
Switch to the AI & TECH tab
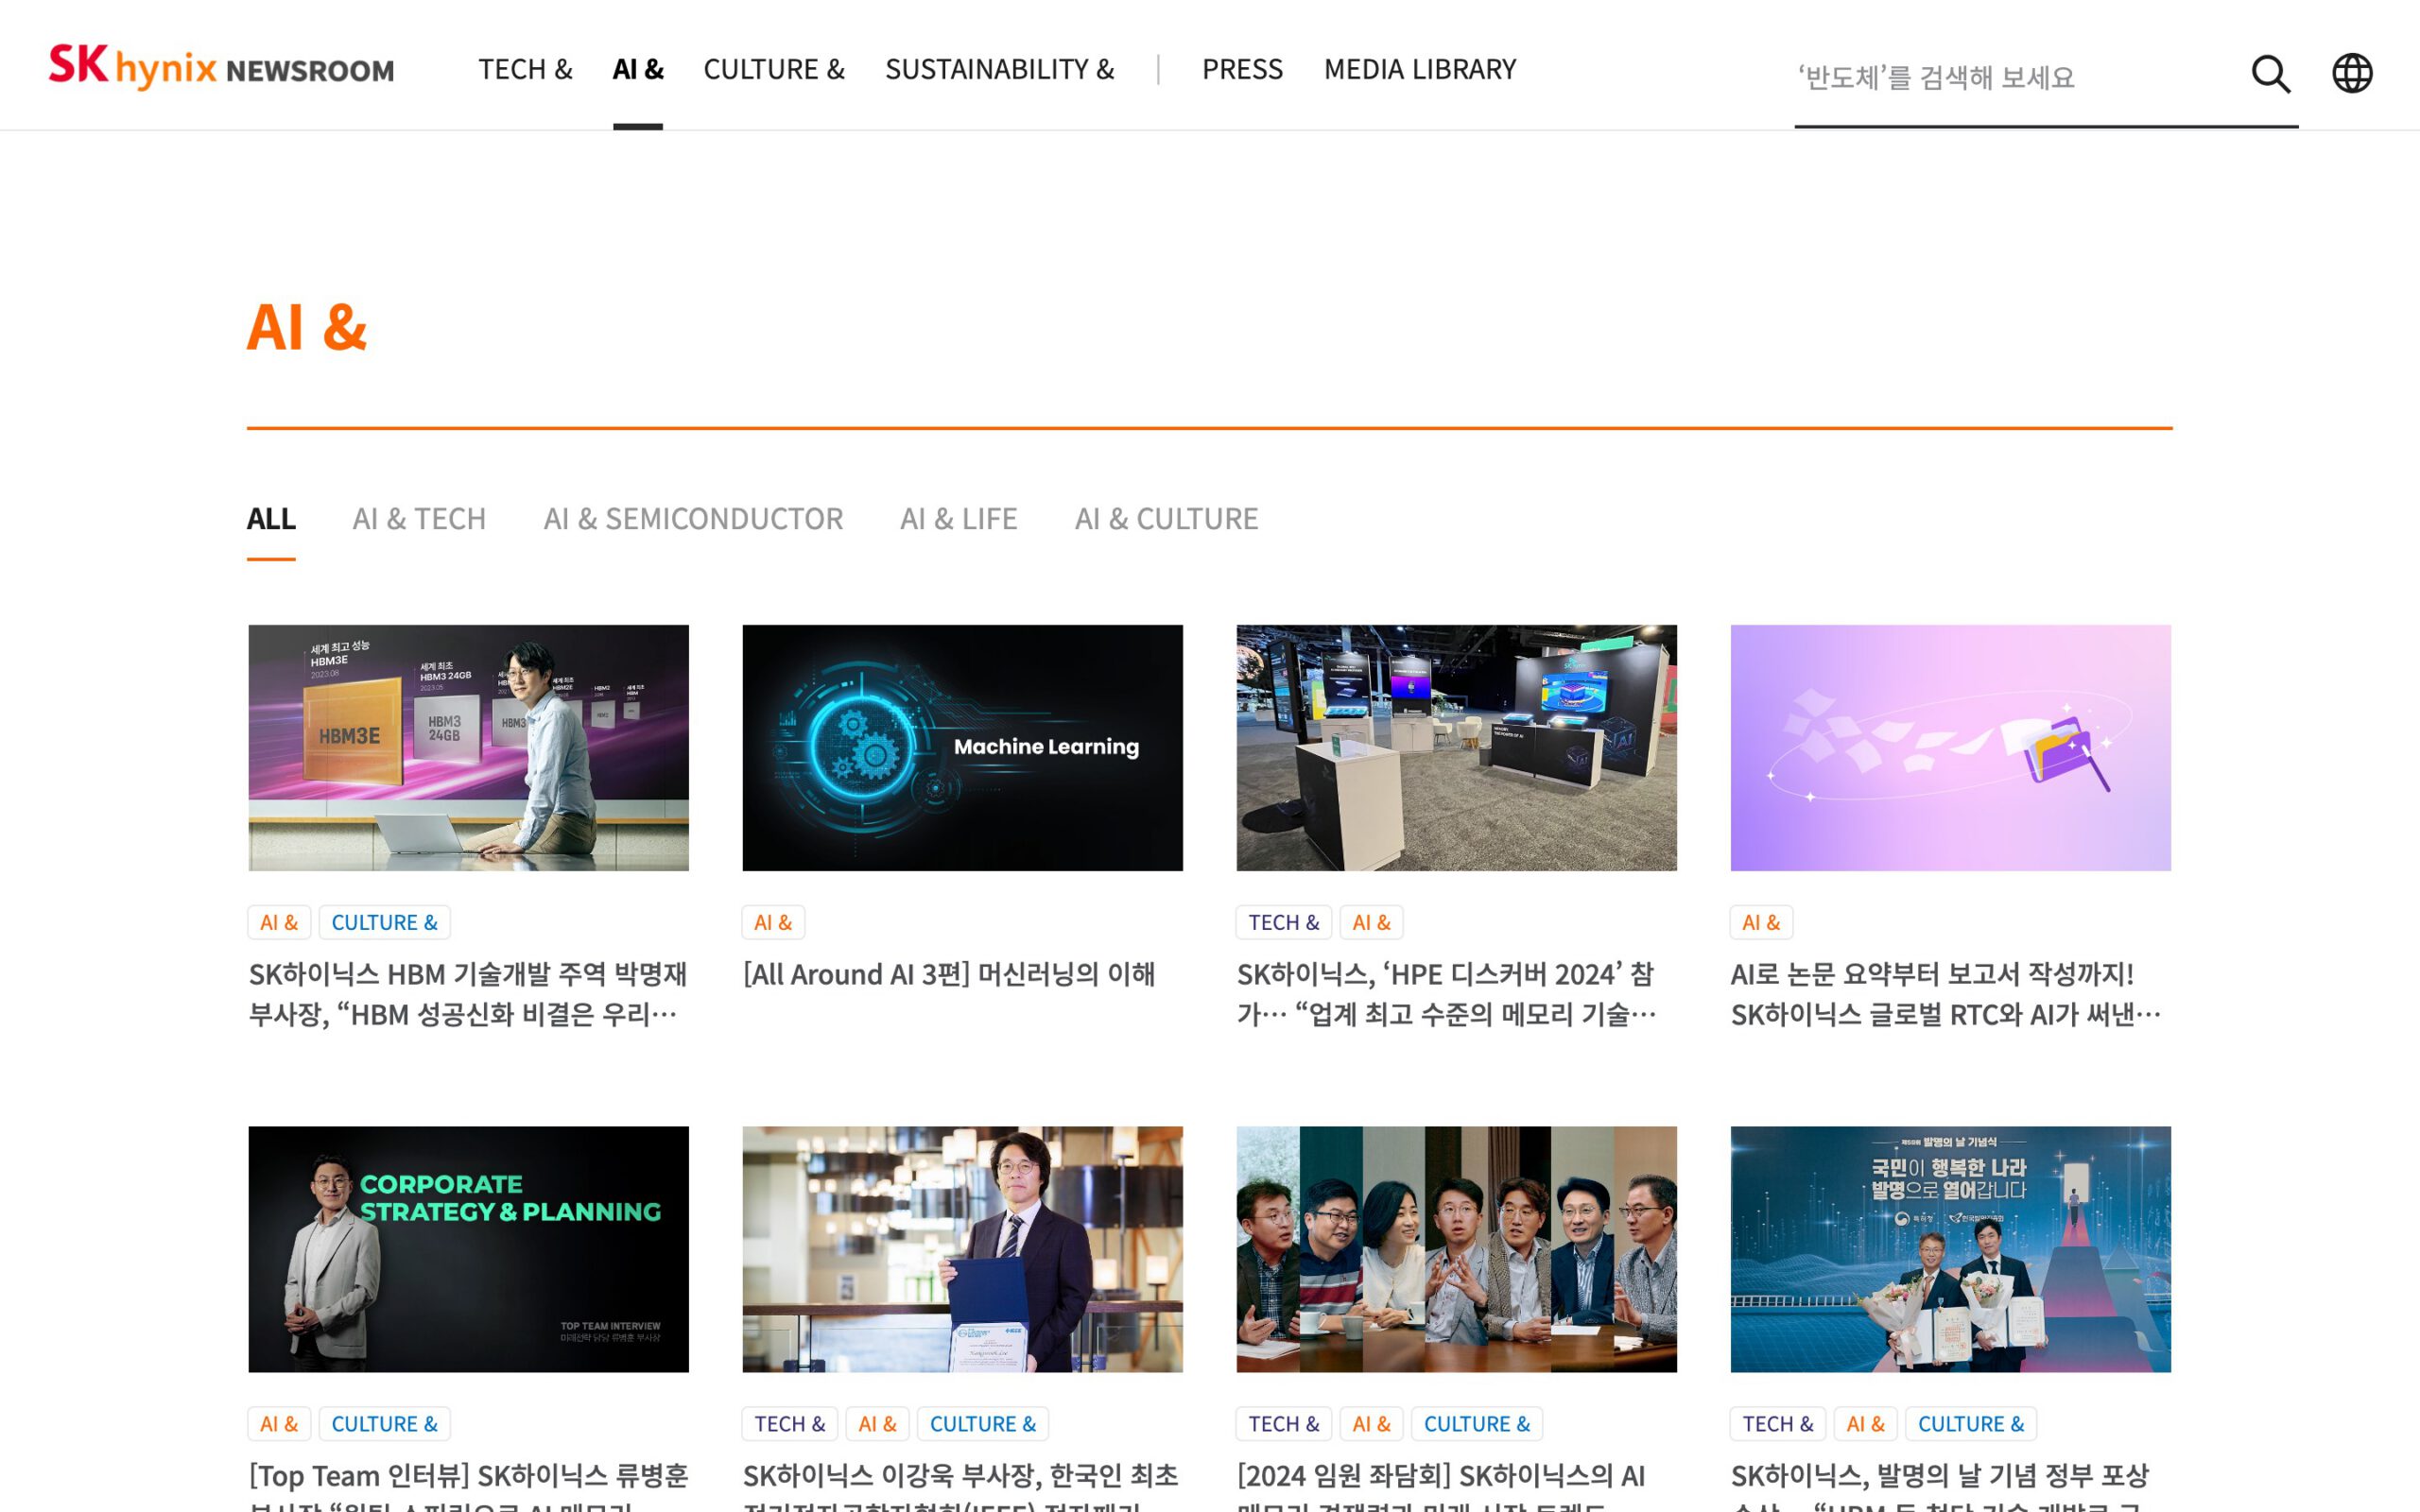pos(419,519)
